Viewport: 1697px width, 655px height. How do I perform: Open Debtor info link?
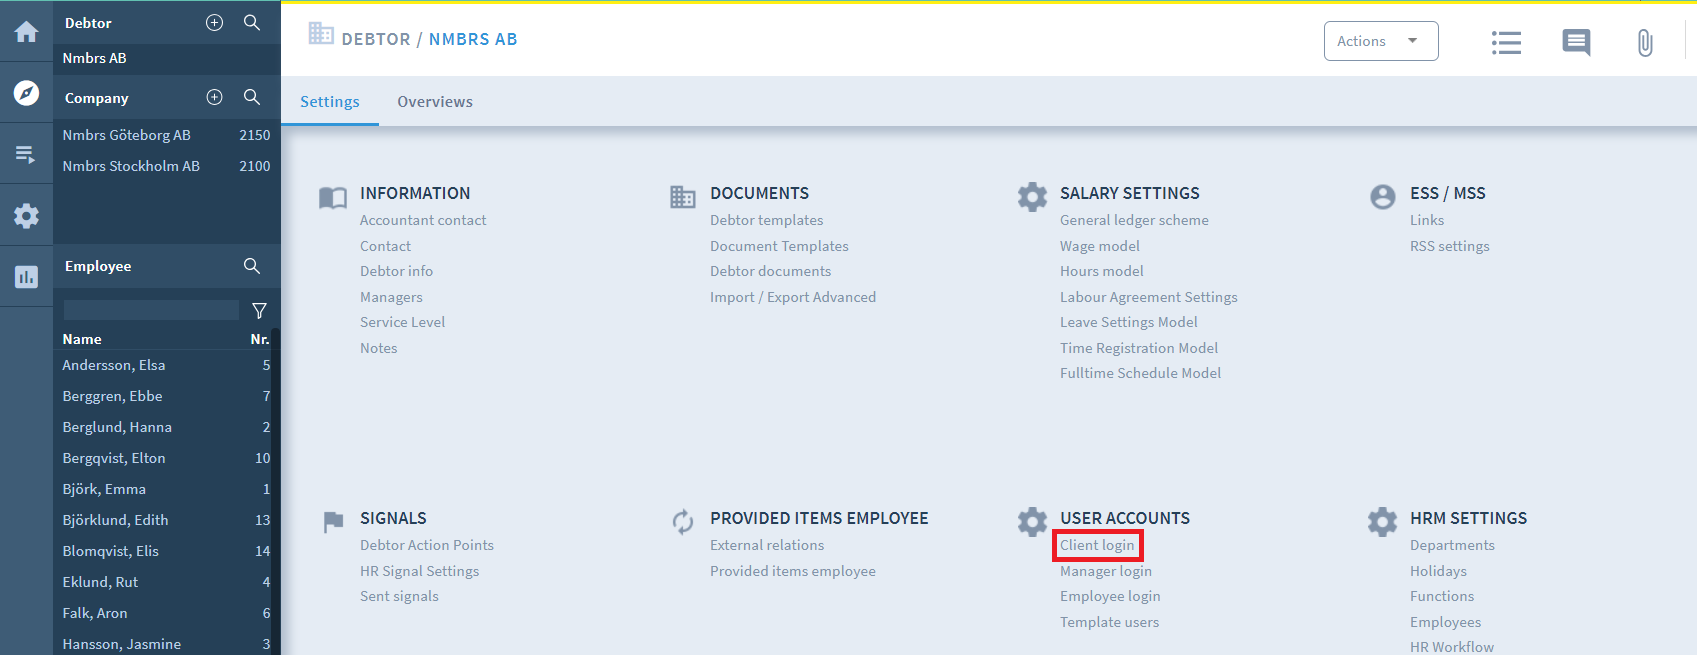(397, 271)
